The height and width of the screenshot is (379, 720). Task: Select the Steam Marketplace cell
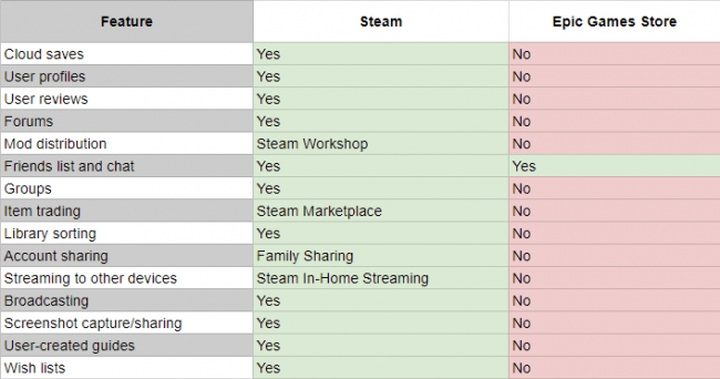point(381,211)
